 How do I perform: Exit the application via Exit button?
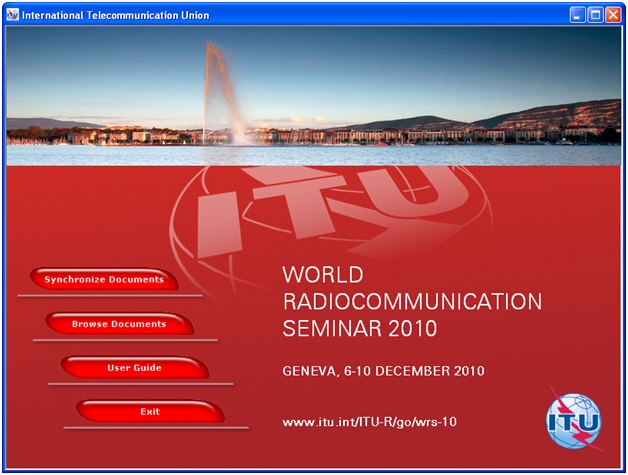[x=150, y=411]
